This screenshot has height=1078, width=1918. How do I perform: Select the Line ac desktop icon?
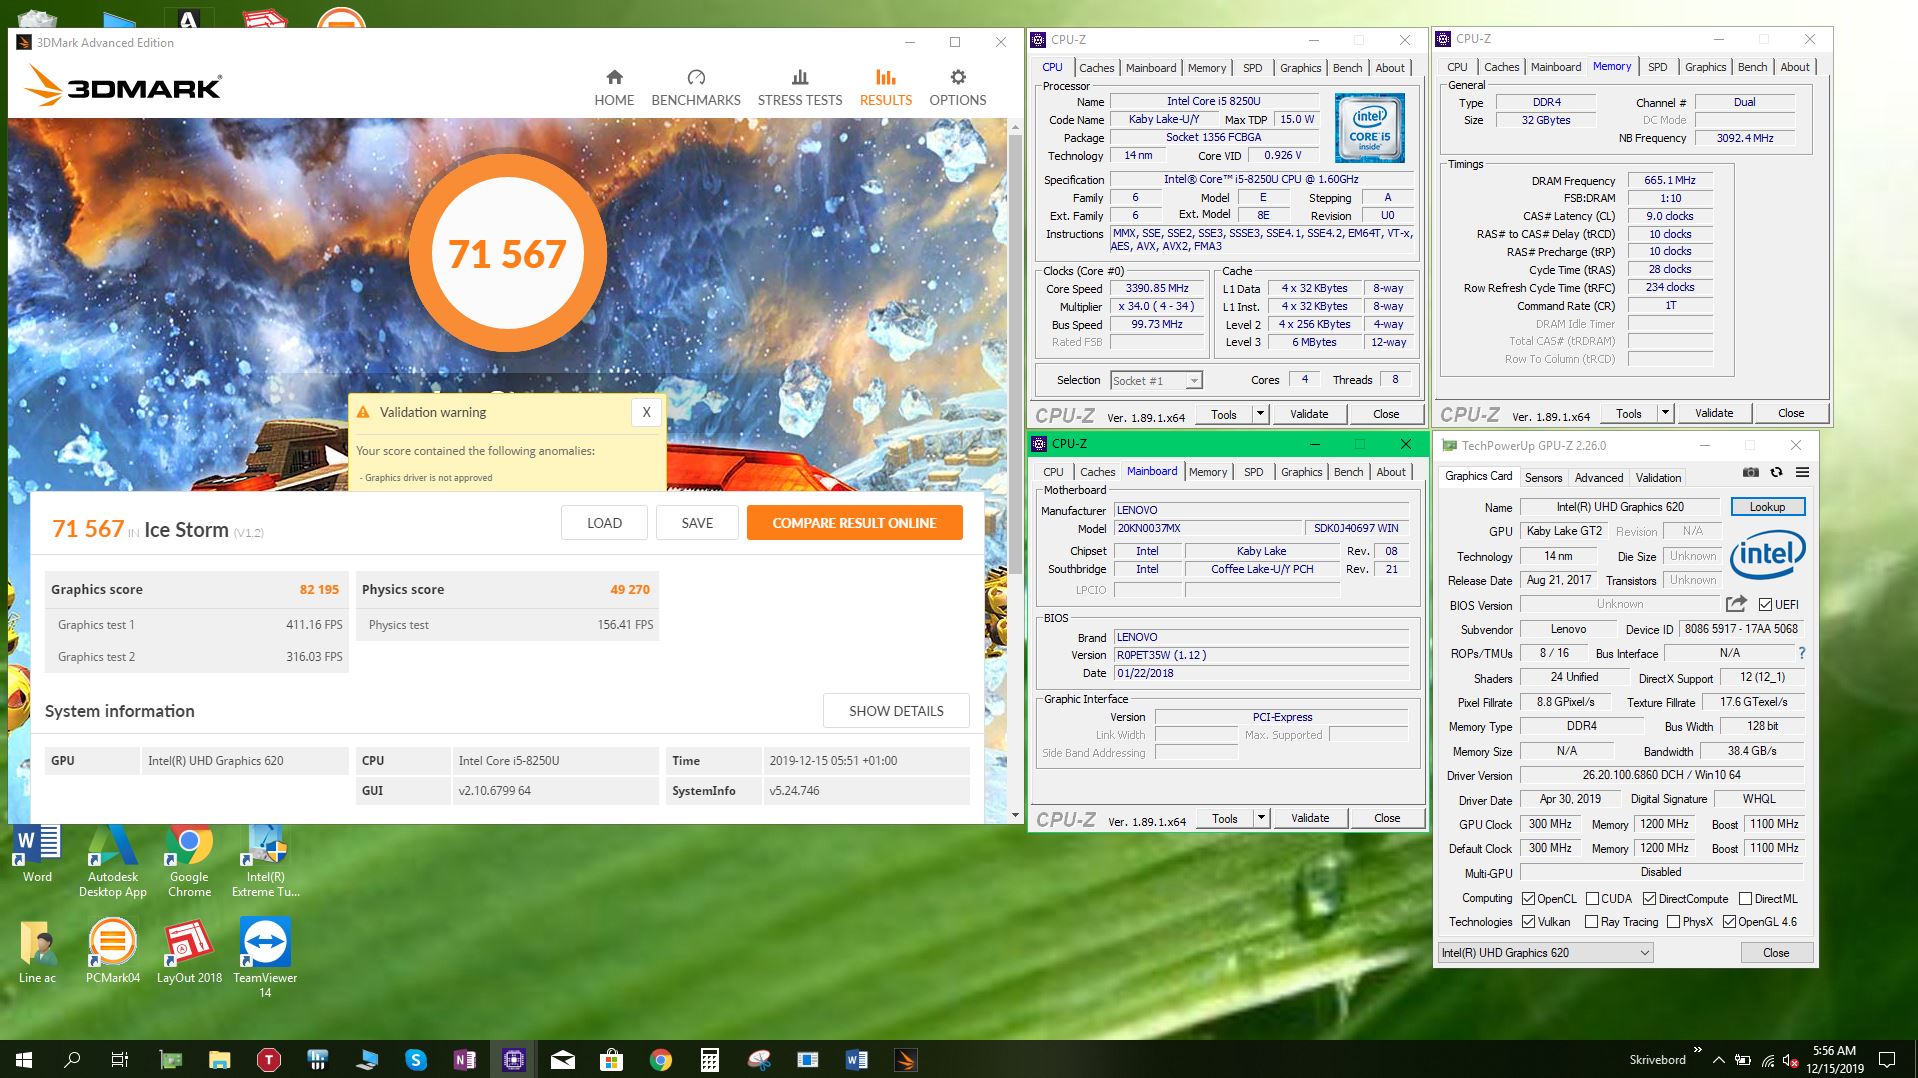click(37, 952)
